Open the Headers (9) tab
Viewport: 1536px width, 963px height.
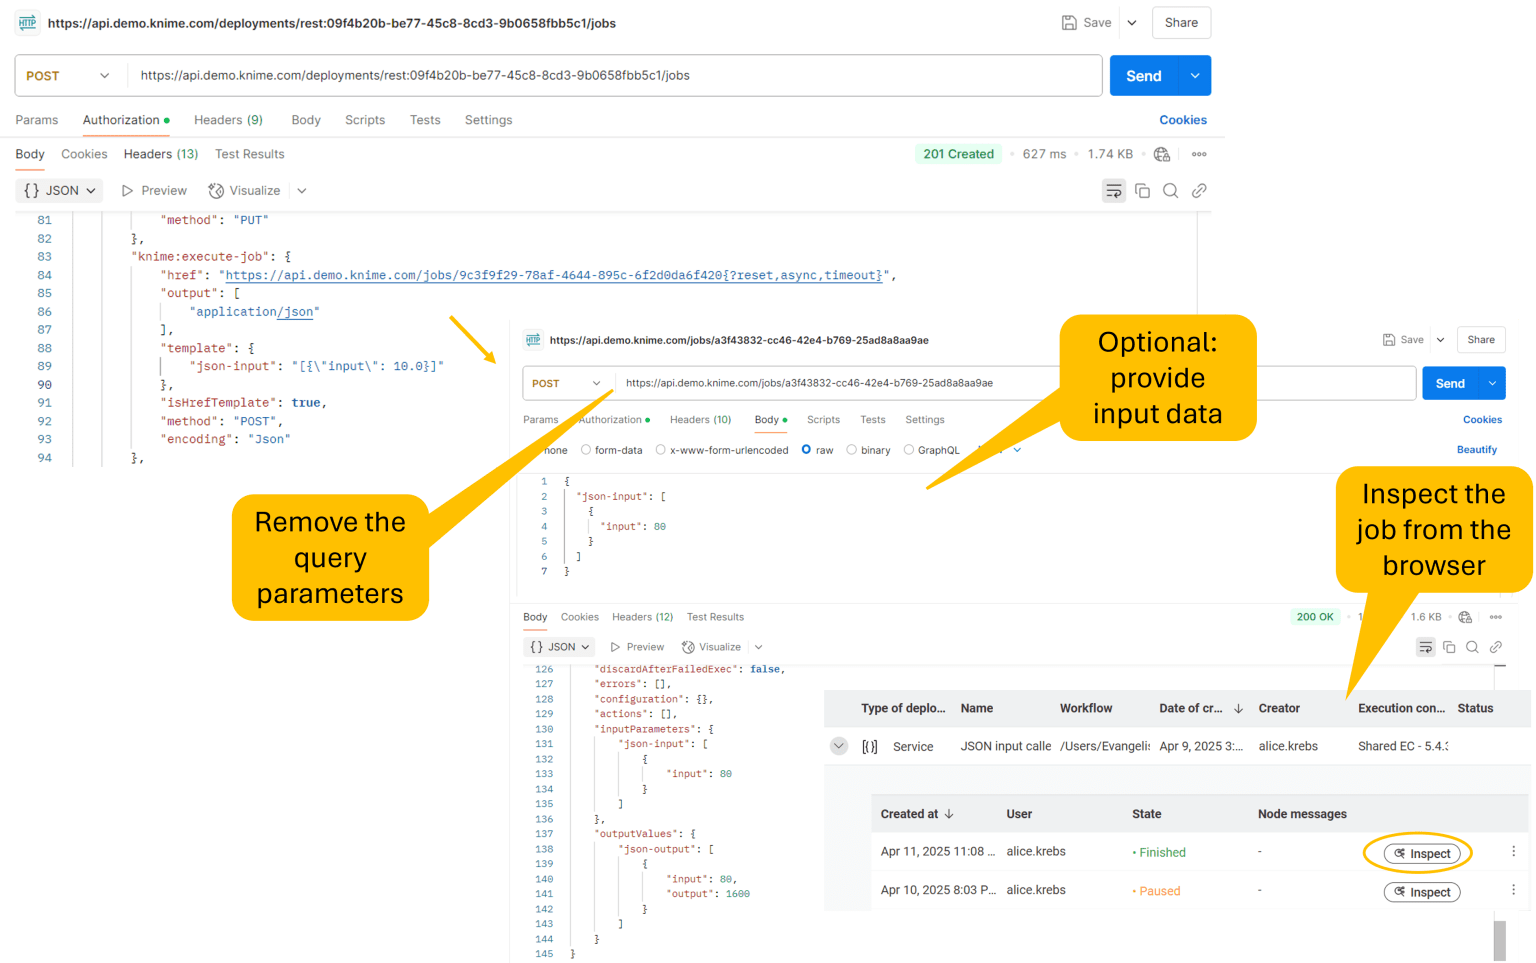pos(228,120)
